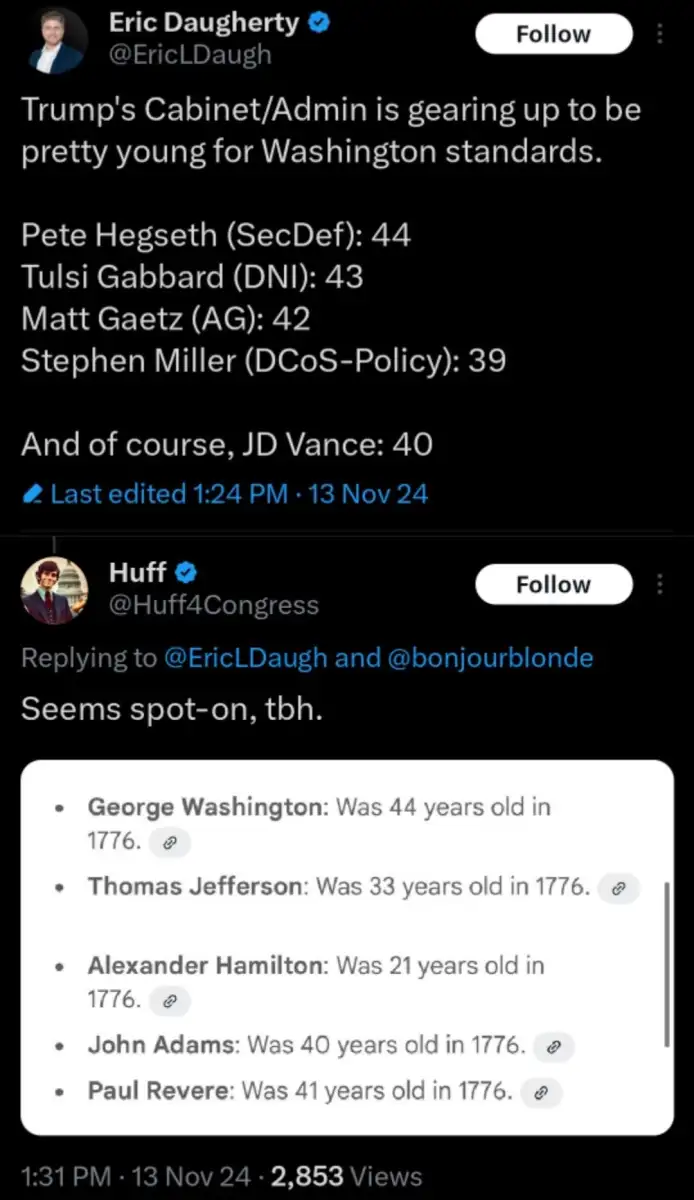Click the source link icon for John Adams
The image size is (694, 1200).
tap(554, 1047)
